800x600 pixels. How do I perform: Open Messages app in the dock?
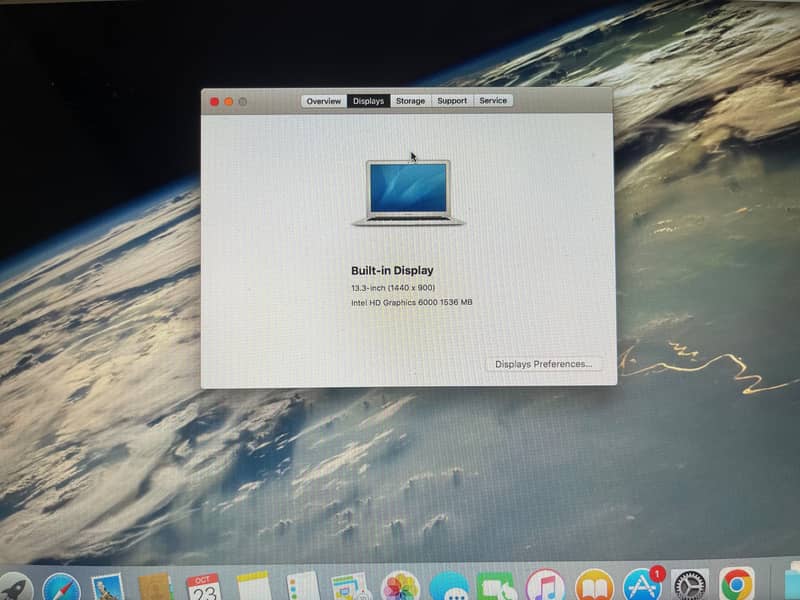tap(448, 587)
